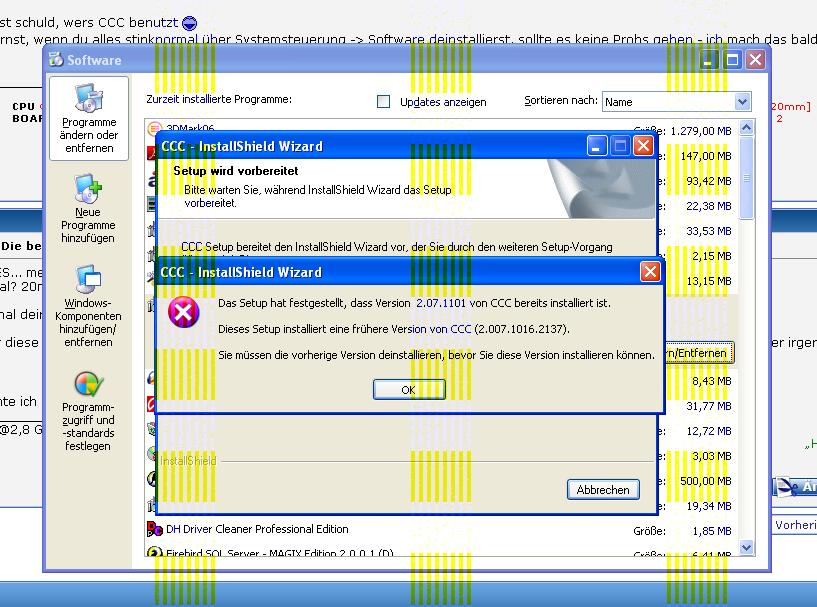Image resolution: width=817 pixels, height=607 pixels.
Task: Click the smiley emoticon in forum post
Action: pos(190,23)
